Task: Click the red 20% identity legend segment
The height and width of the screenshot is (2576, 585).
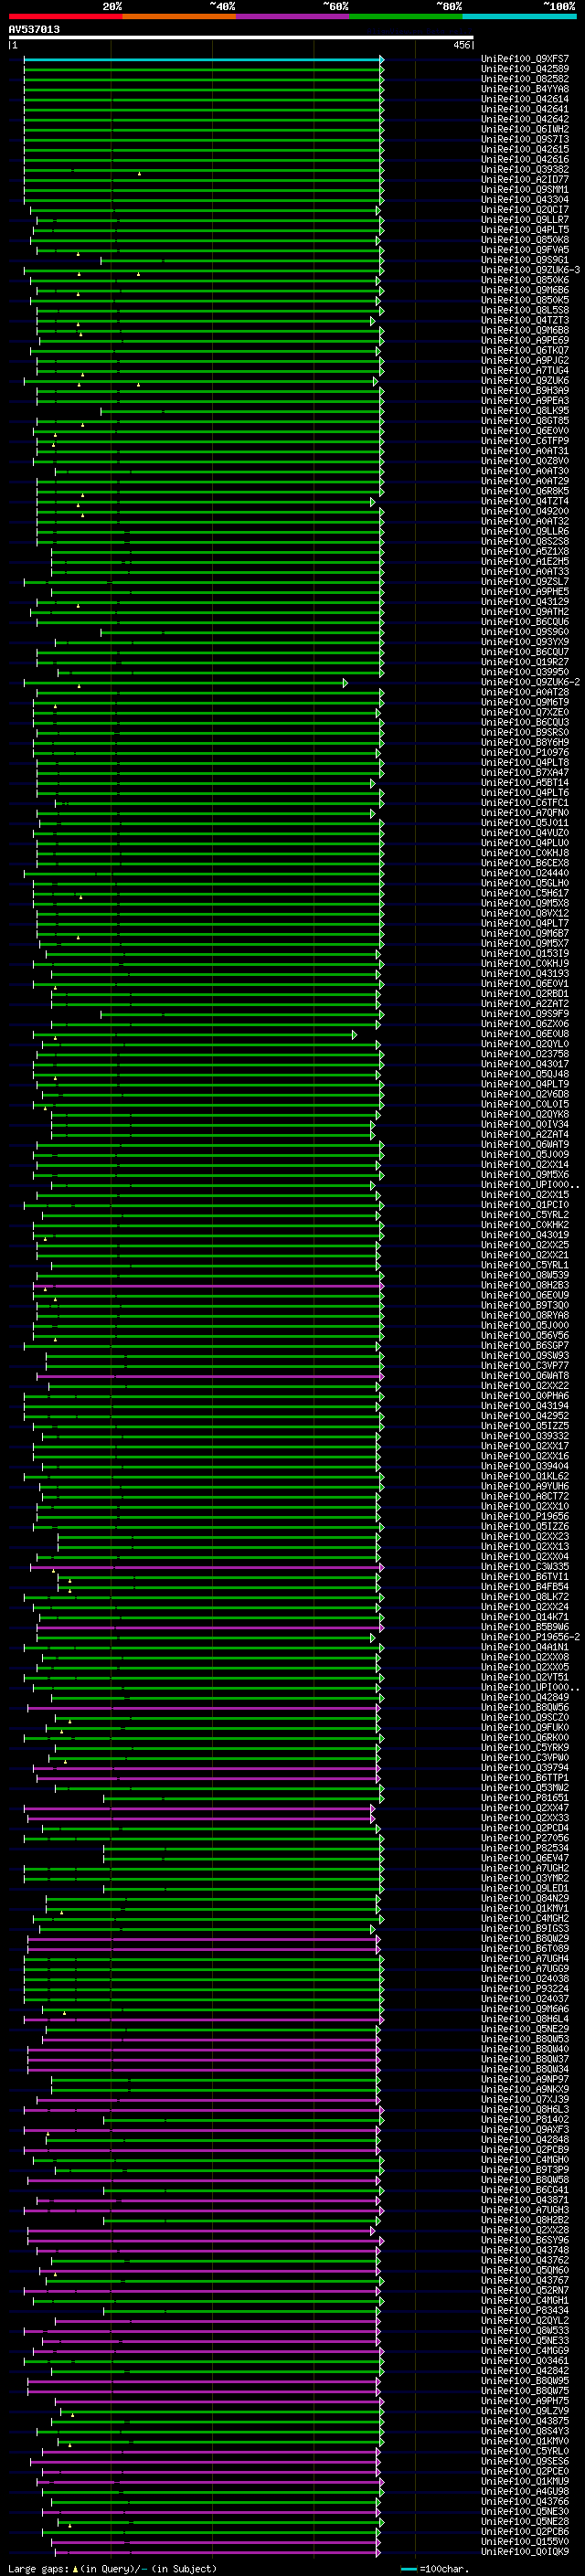Action: pyautogui.click(x=65, y=16)
